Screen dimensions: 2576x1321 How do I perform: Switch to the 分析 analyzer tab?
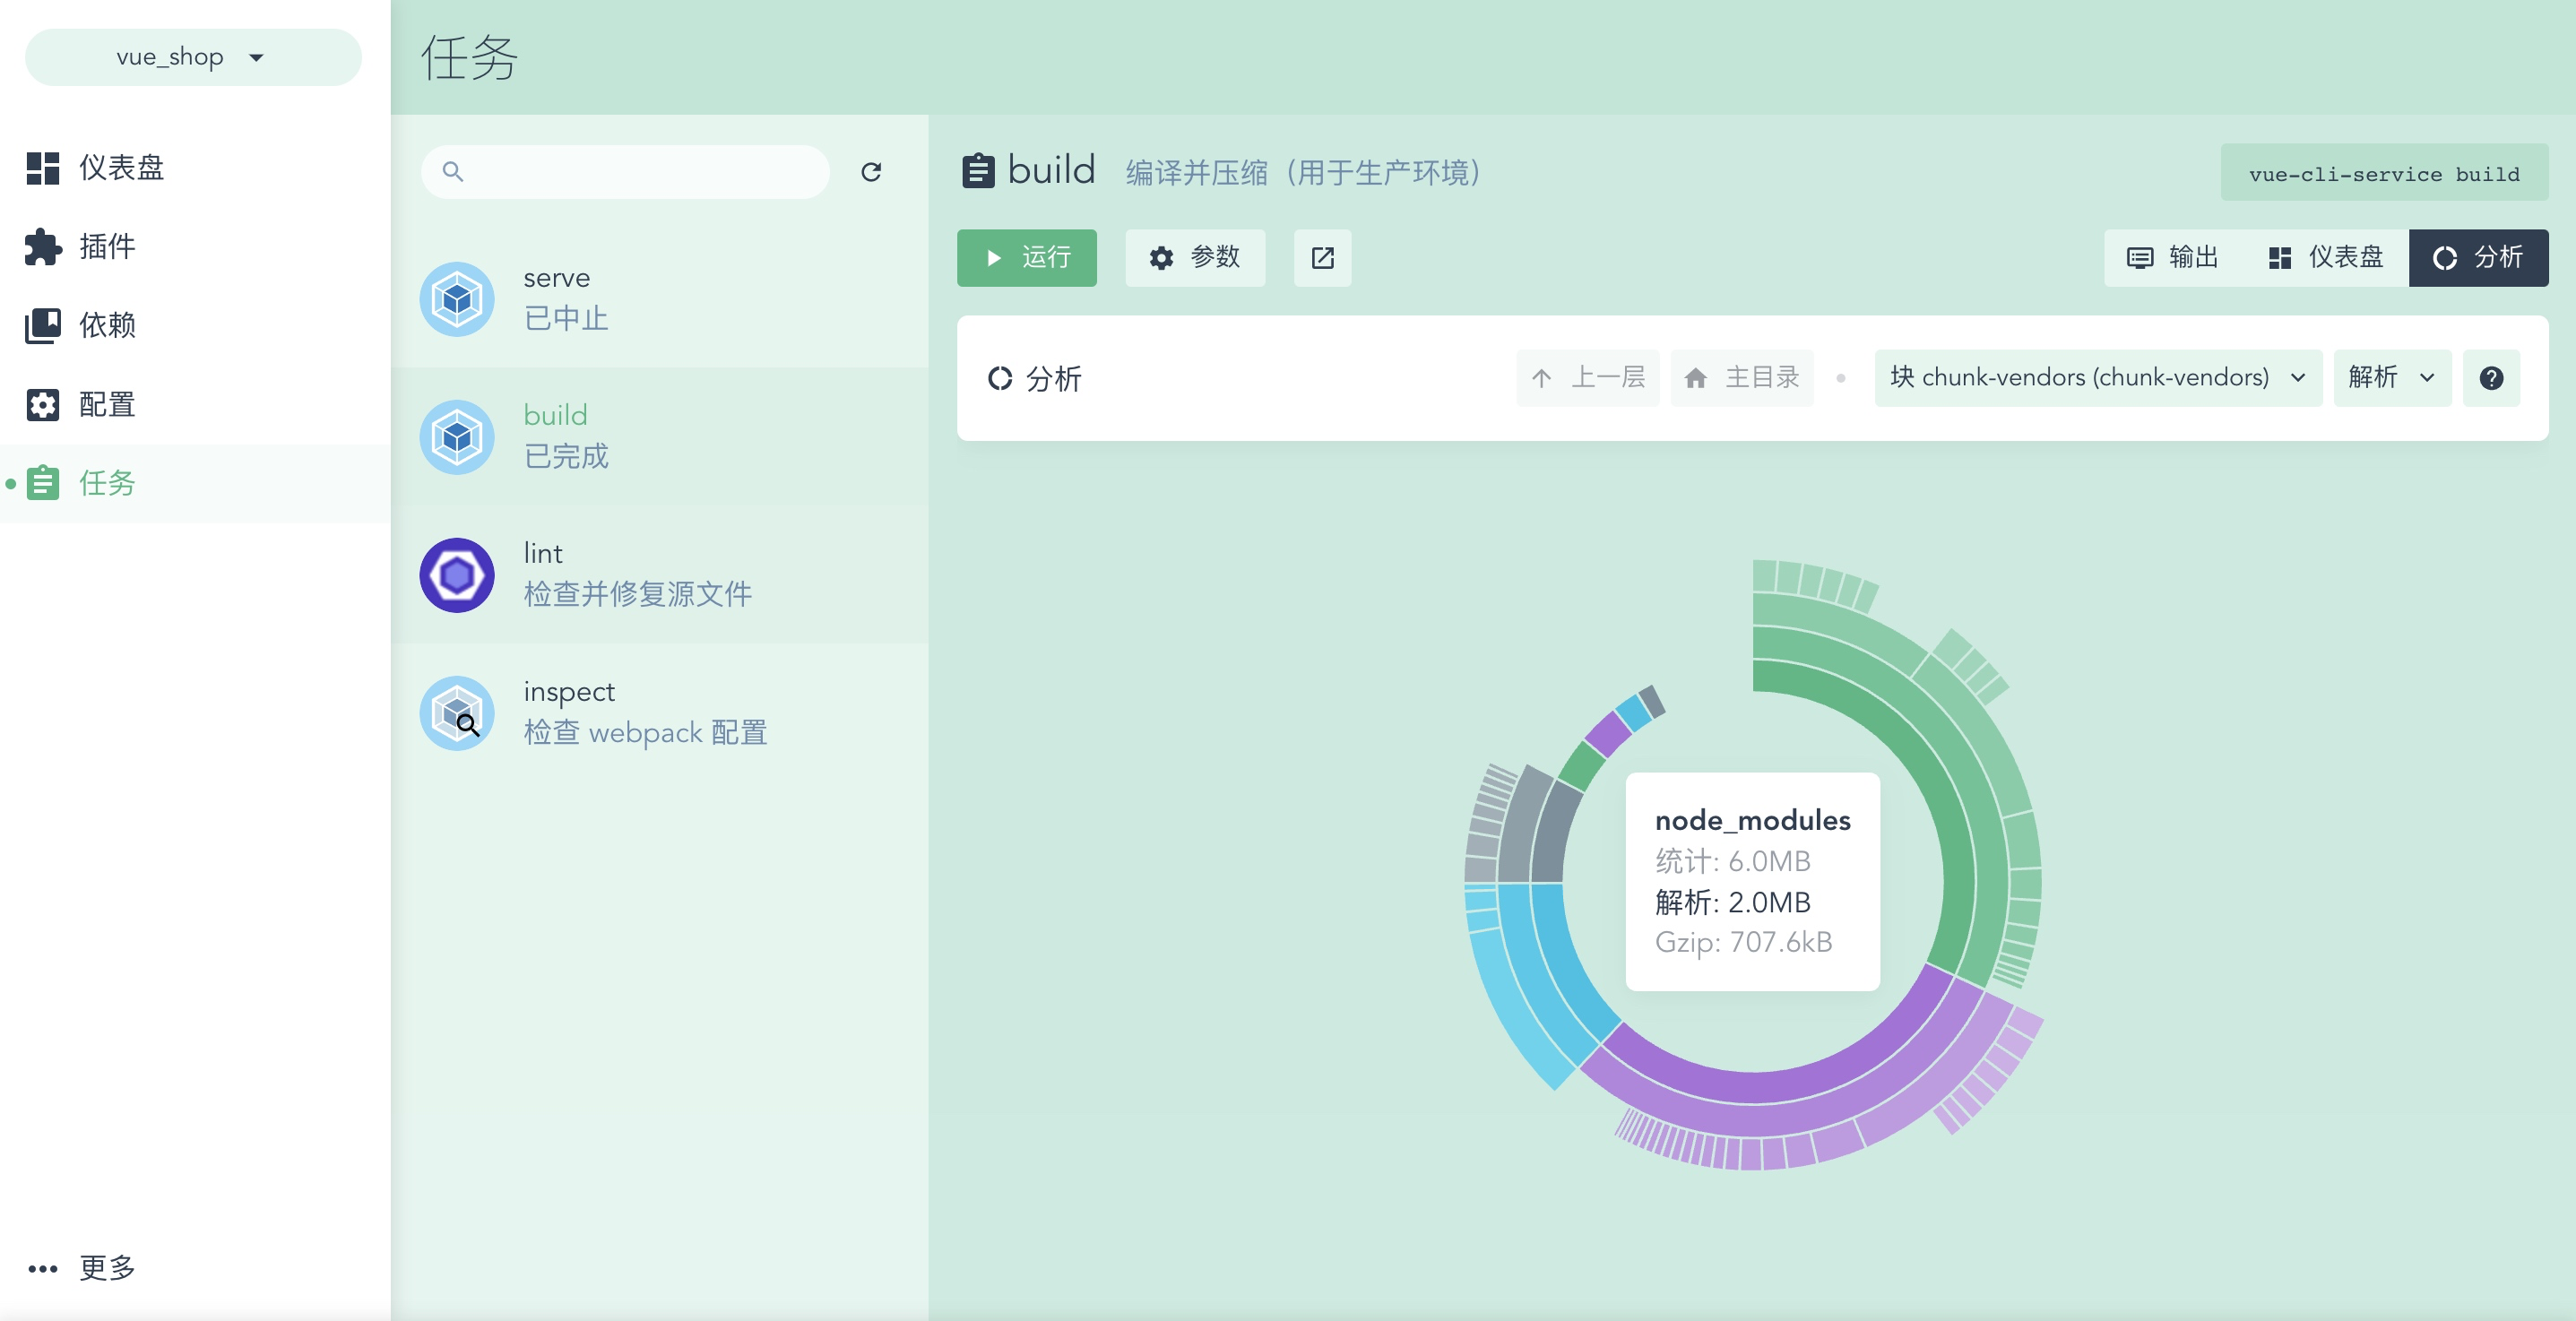pos(2478,258)
